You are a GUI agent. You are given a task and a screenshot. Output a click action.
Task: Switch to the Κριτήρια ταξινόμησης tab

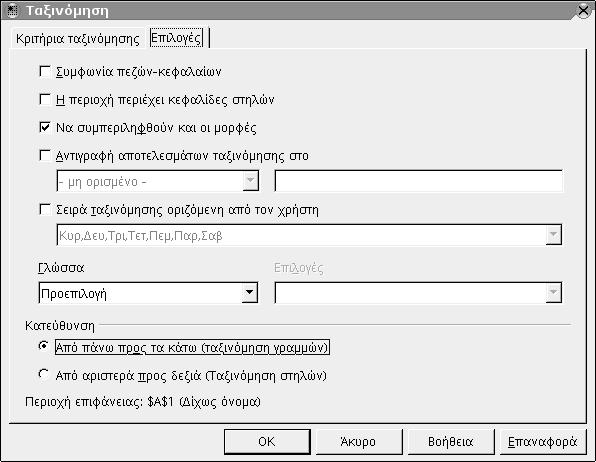pos(78,38)
